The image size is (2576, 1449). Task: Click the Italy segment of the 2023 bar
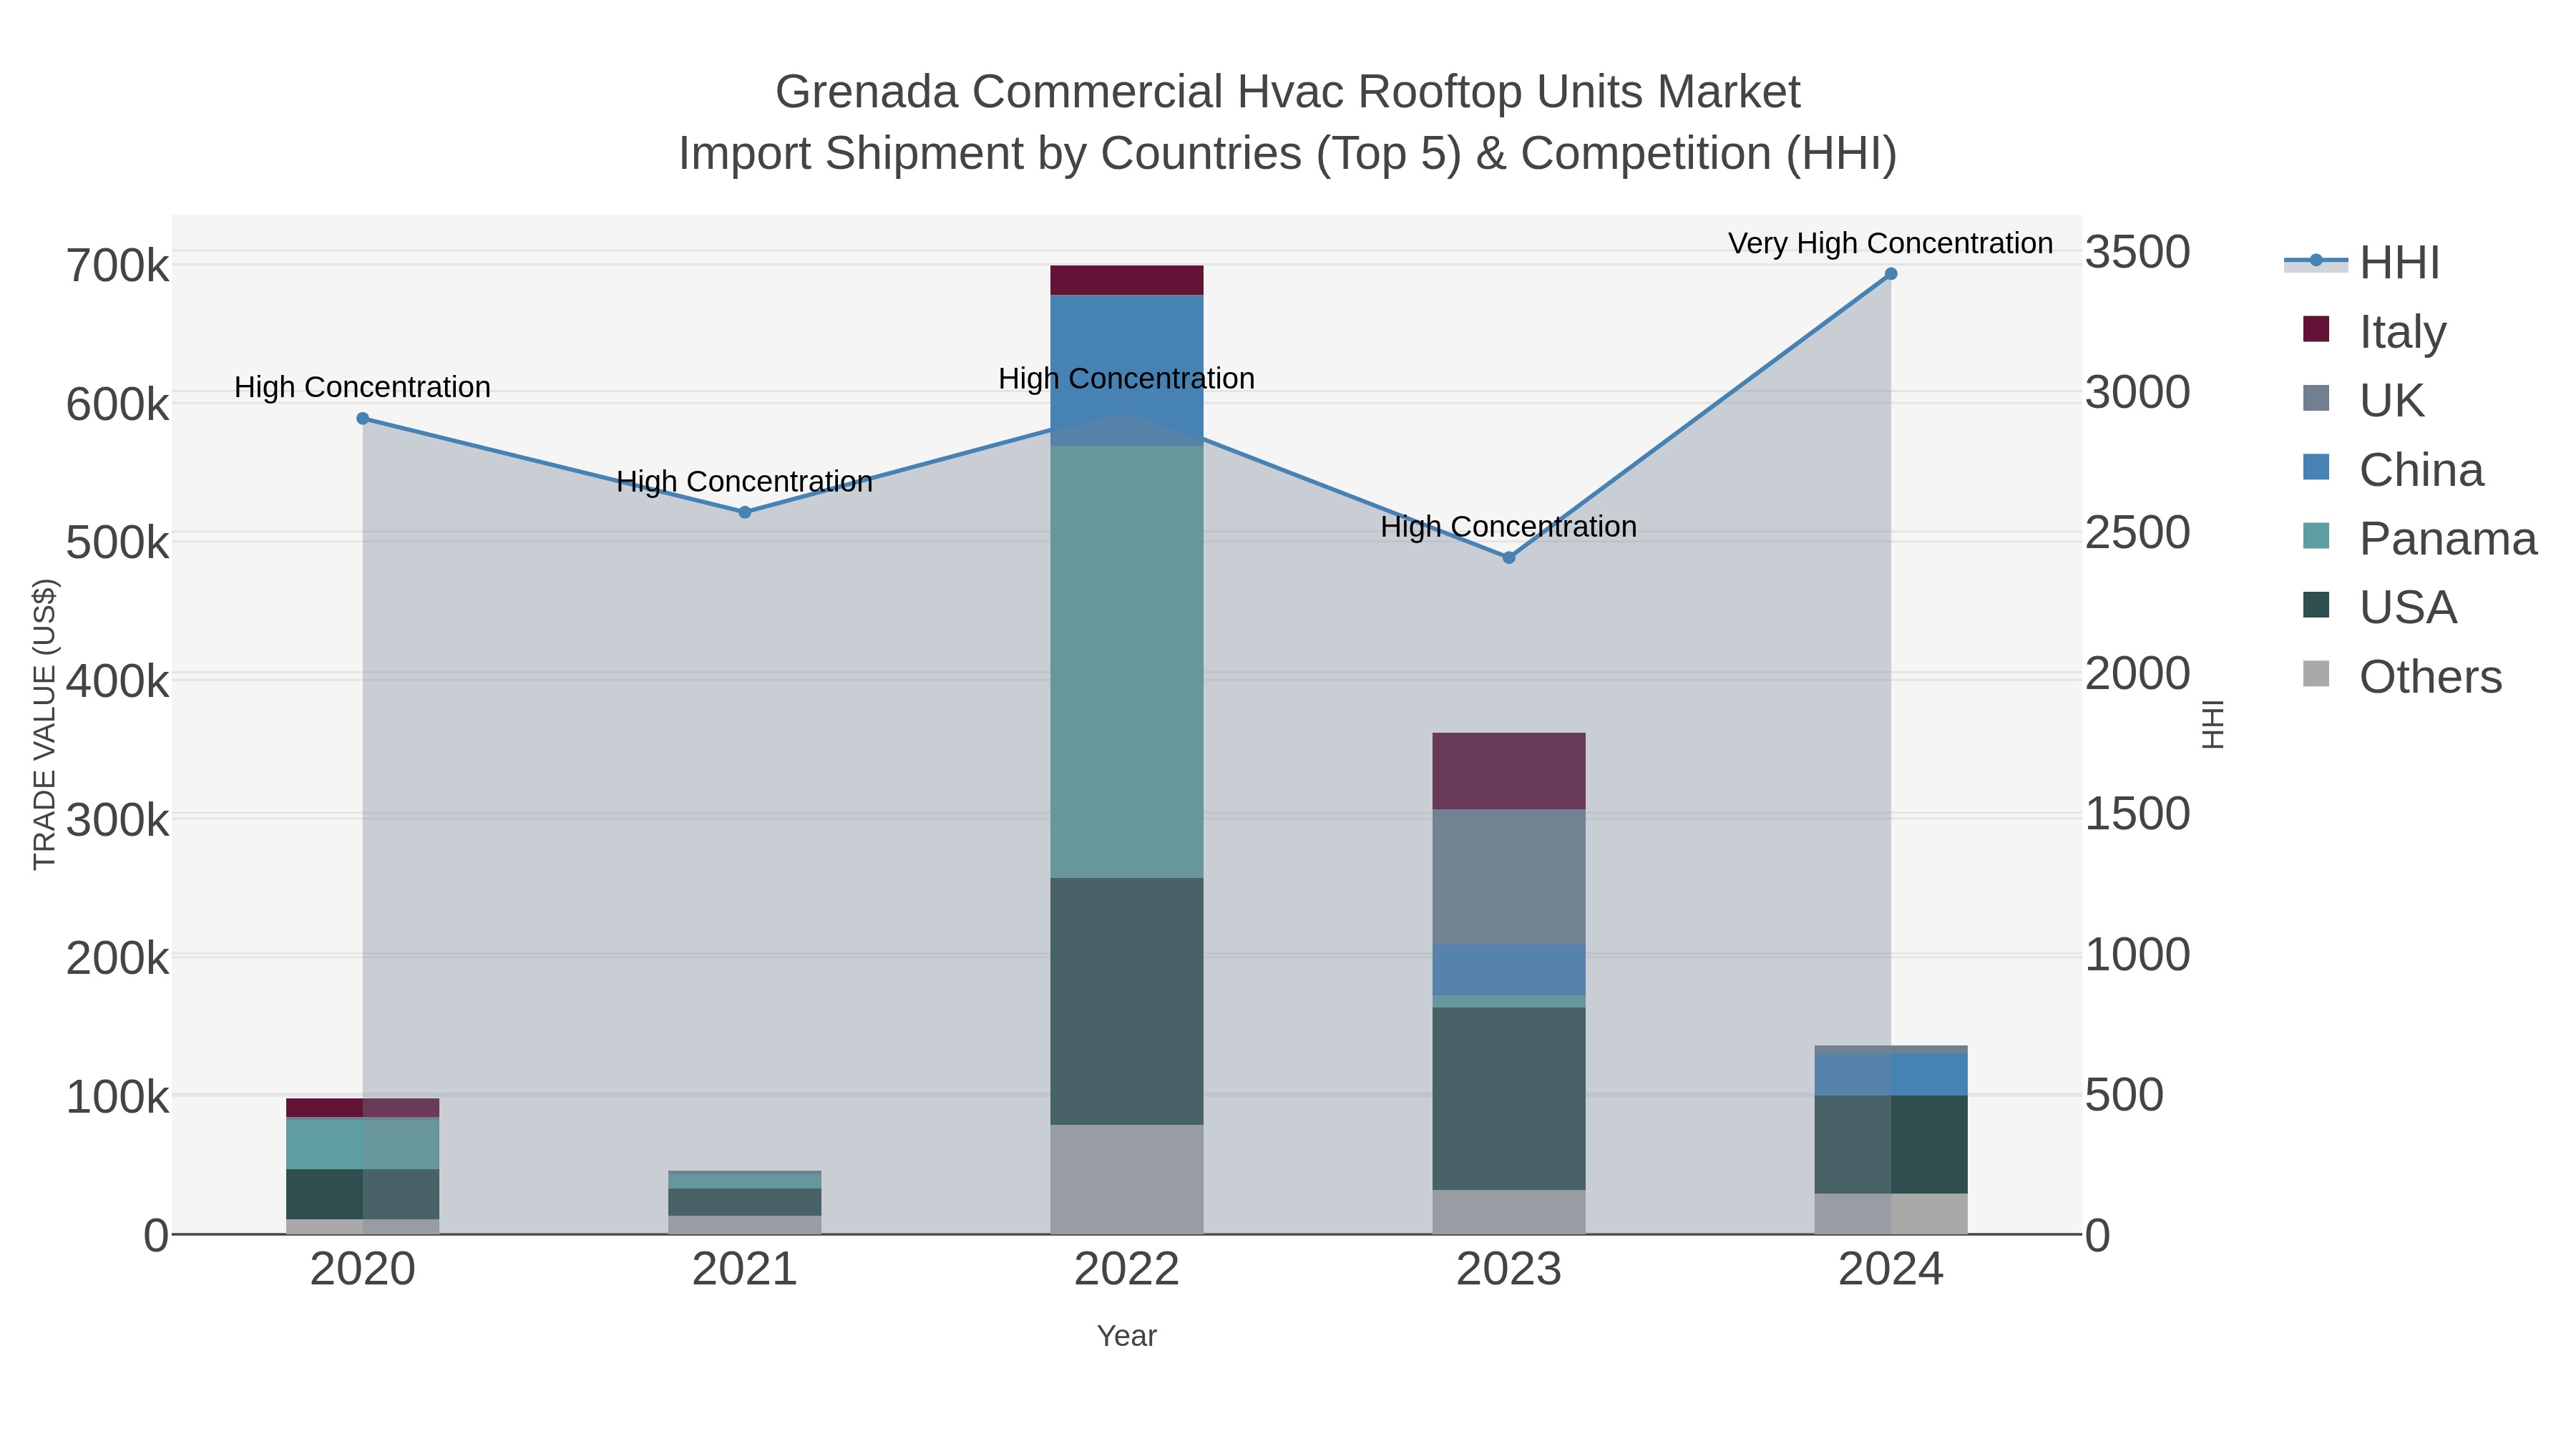click(x=1510, y=772)
